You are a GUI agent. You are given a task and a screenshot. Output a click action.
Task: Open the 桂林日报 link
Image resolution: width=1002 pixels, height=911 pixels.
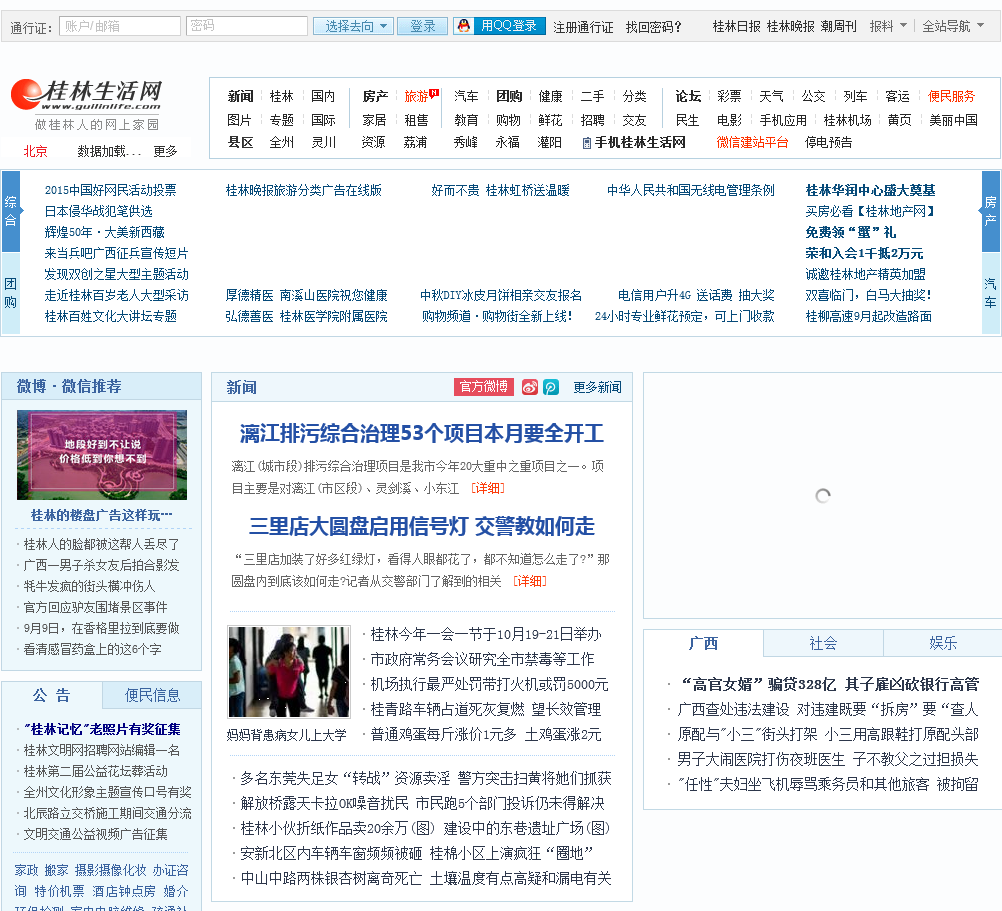(x=736, y=26)
